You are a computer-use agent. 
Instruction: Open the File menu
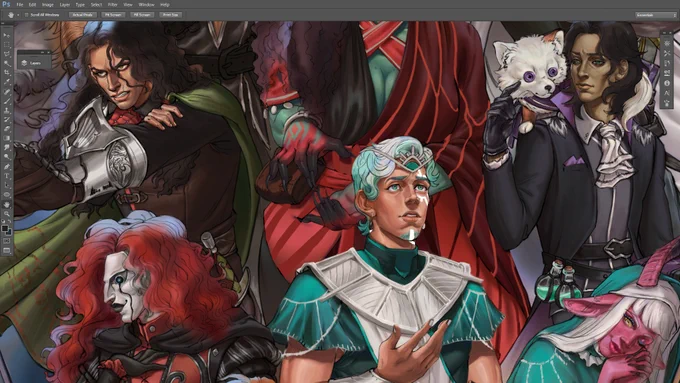click(20, 5)
